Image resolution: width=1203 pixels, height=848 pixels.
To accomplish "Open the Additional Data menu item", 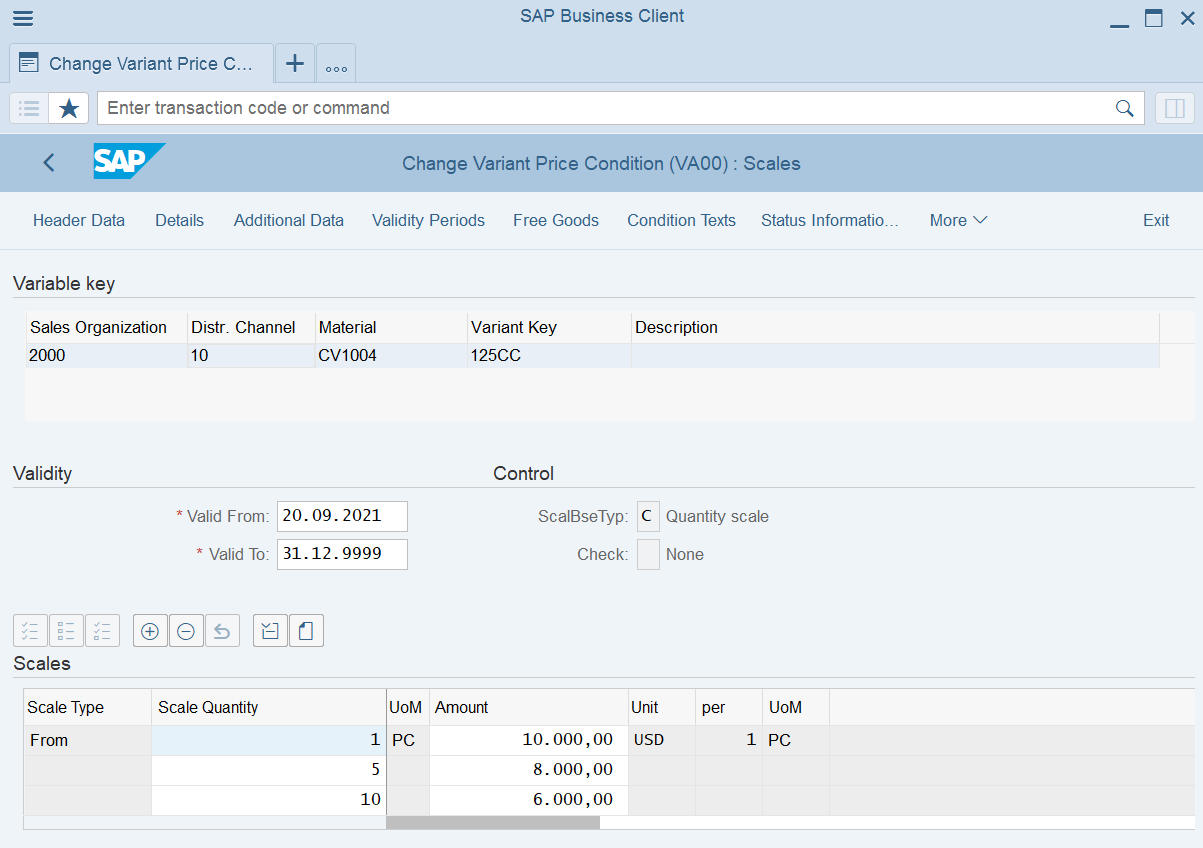I will pos(289,220).
